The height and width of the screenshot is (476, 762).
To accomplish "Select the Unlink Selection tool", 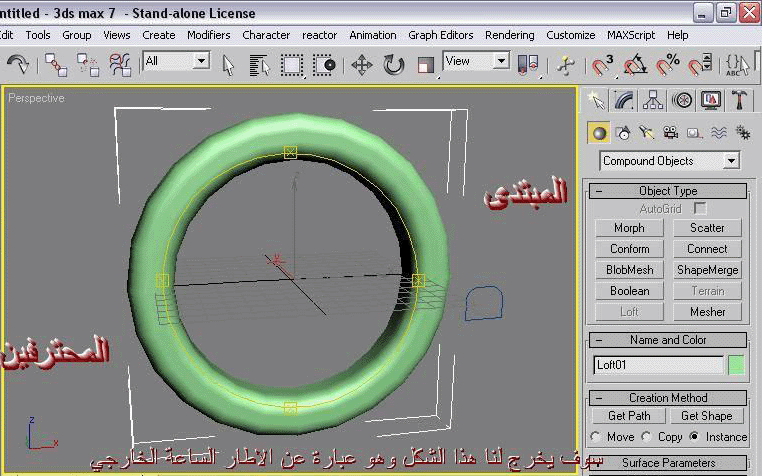I will pos(87,64).
